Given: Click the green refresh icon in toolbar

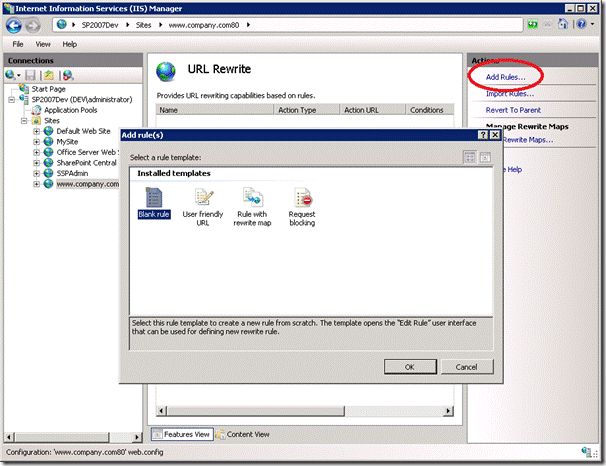Looking at the screenshot, I should click(x=533, y=24).
